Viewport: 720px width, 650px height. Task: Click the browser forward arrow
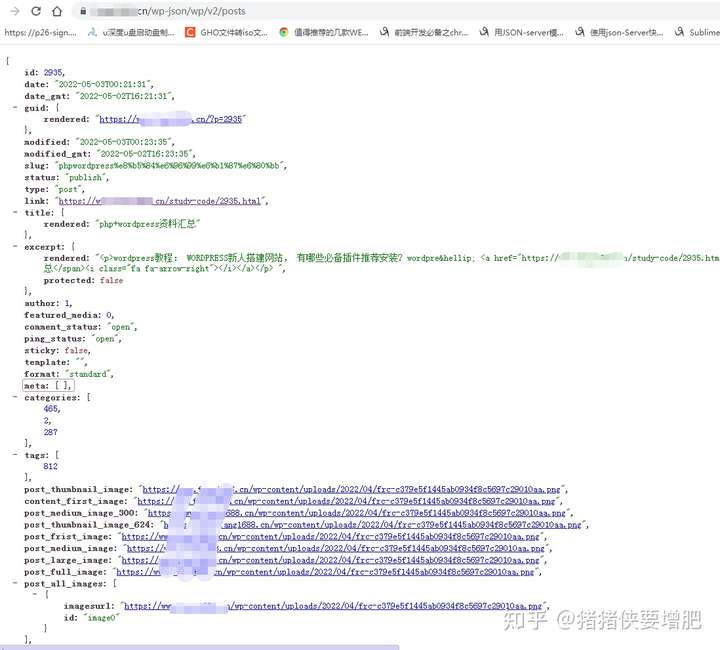14,11
